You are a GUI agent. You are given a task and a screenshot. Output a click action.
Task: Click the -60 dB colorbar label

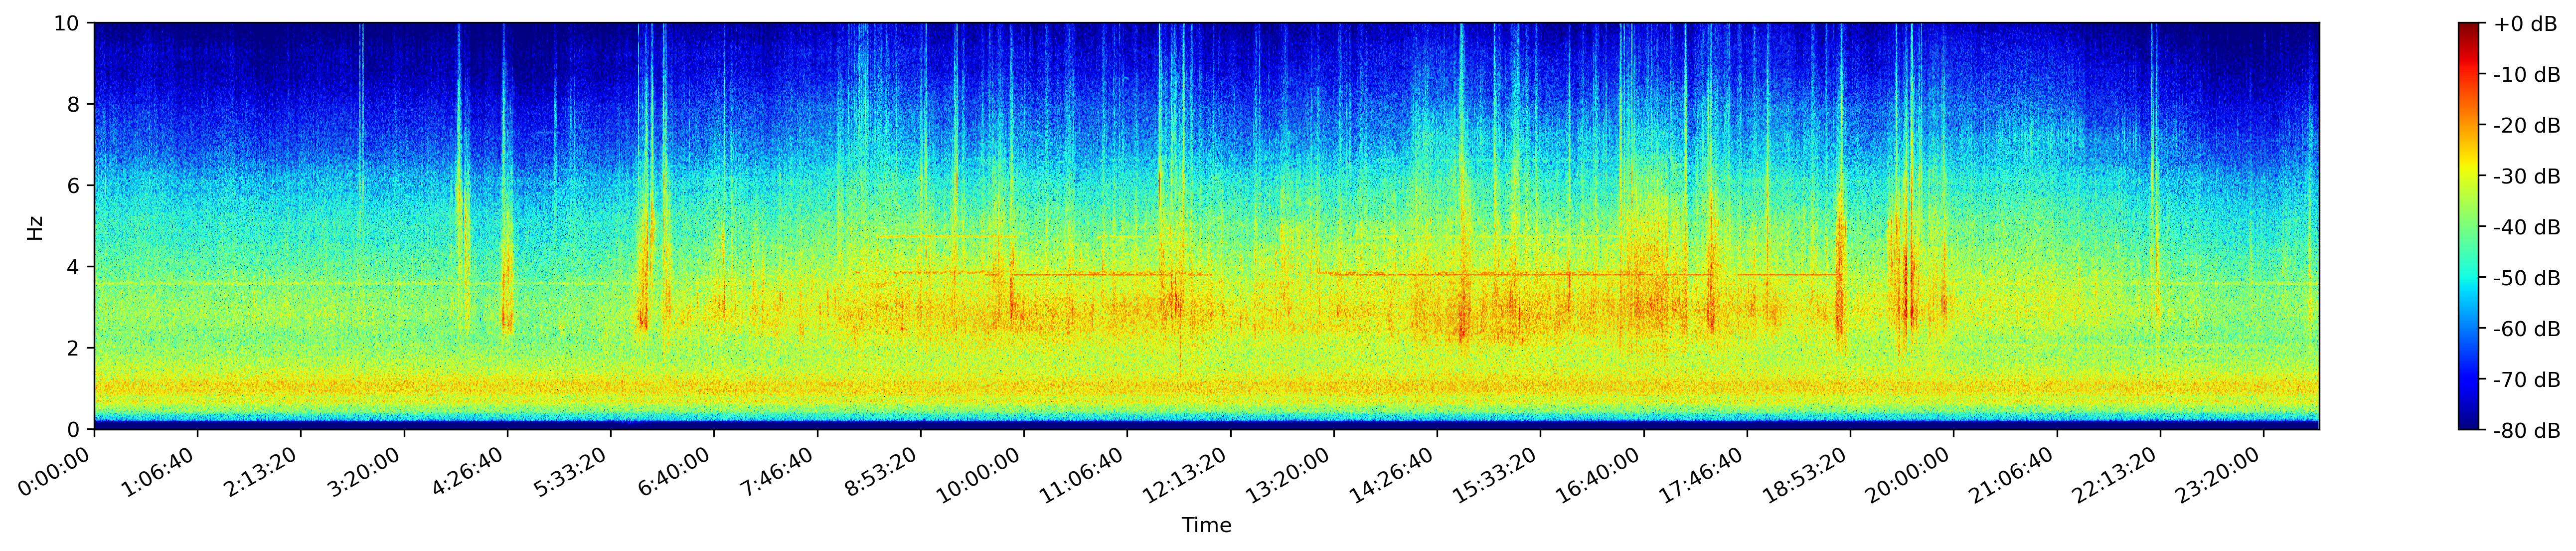coord(2527,329)
